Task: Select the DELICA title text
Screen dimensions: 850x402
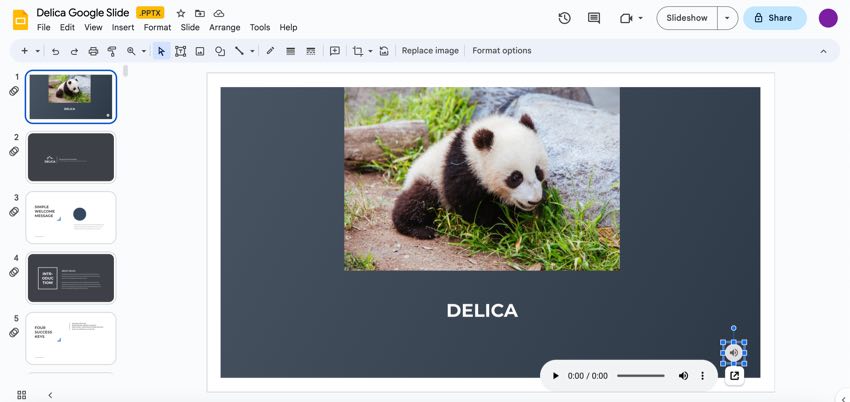Action: click(x=482, y=310)
